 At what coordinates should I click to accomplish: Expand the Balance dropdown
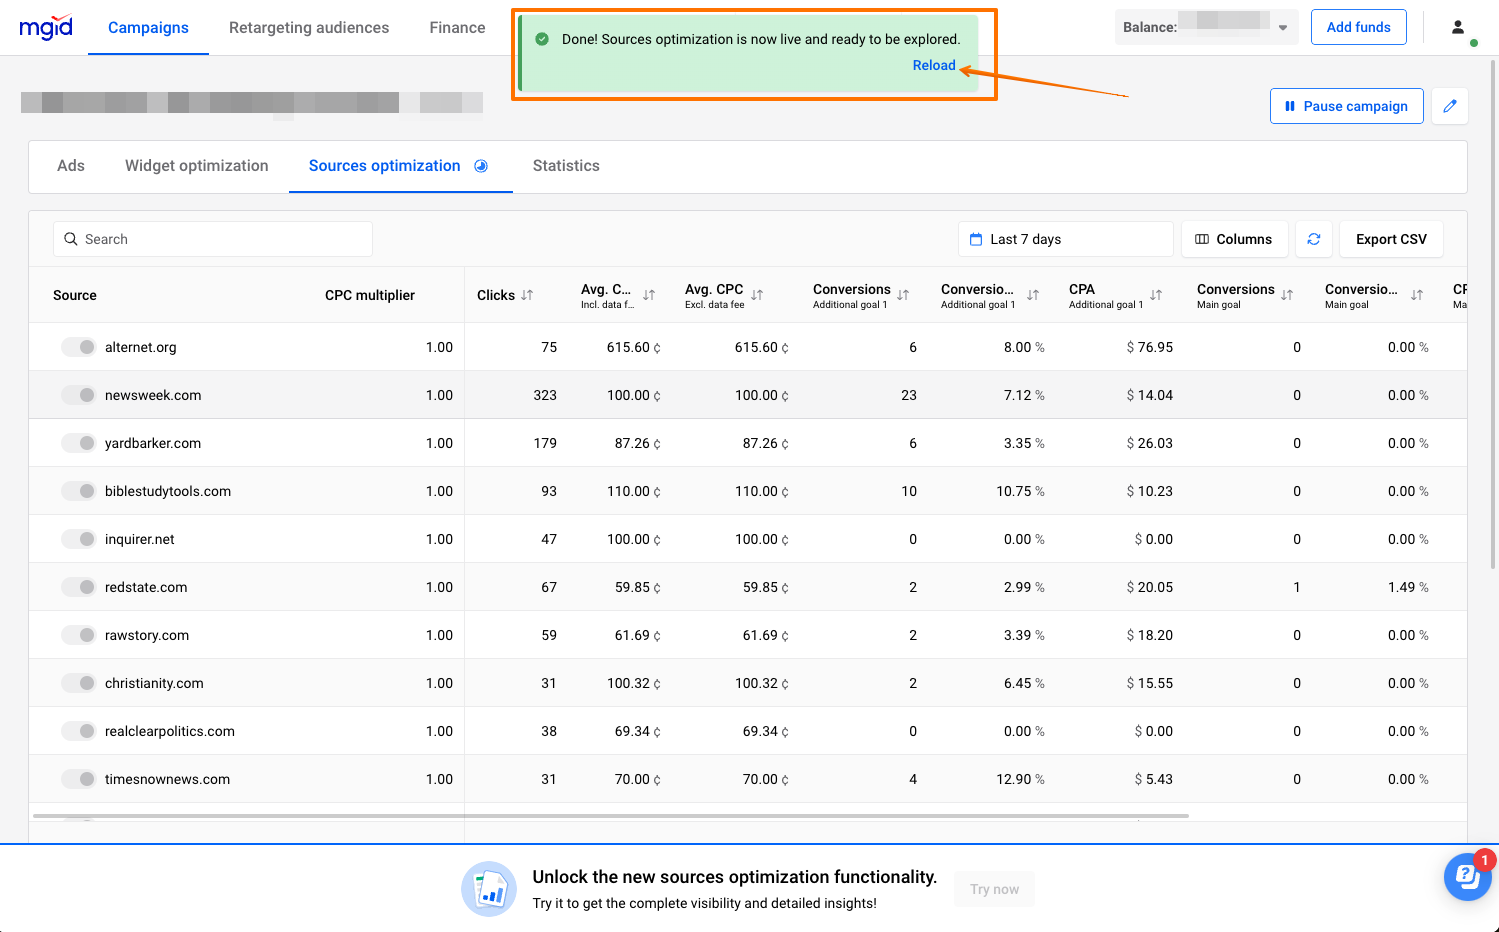[x=1282, y=28]
